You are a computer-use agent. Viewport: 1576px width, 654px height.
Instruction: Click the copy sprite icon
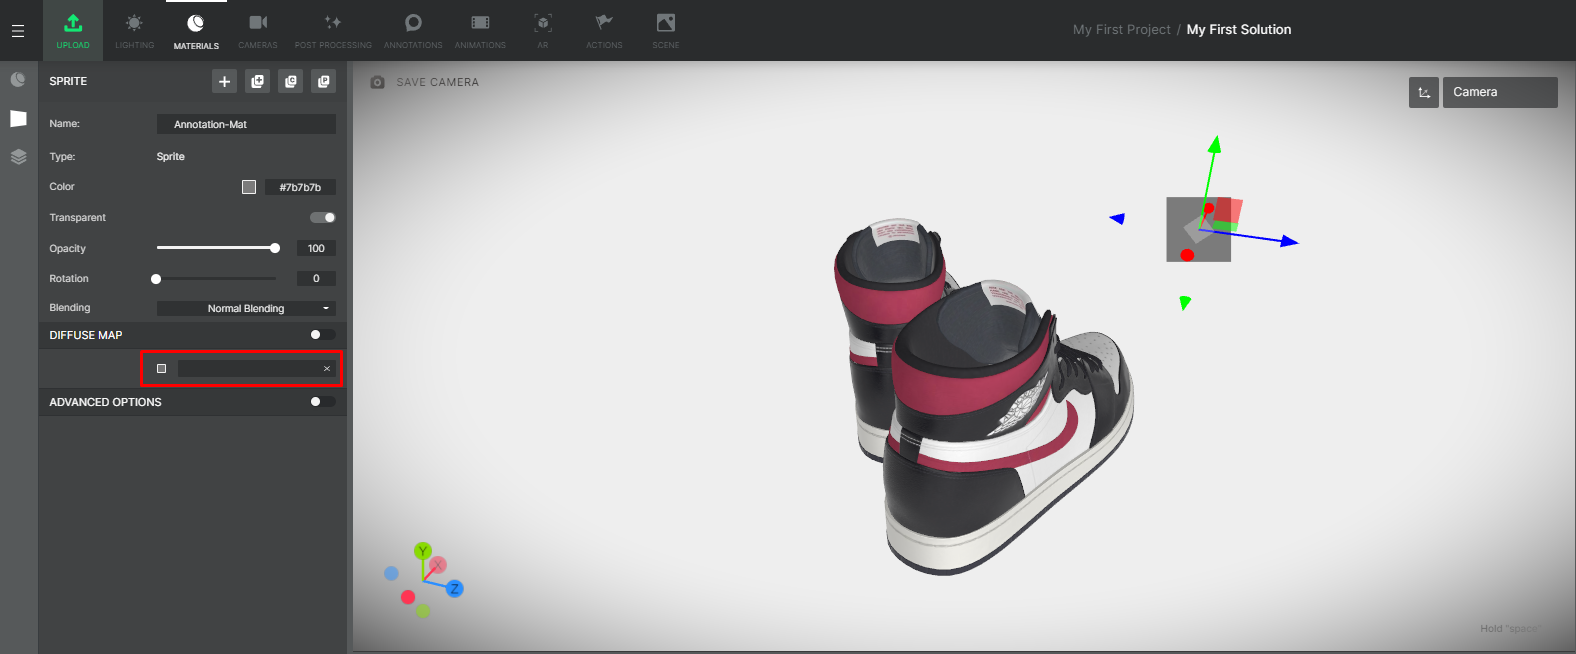tap(291, 82)
